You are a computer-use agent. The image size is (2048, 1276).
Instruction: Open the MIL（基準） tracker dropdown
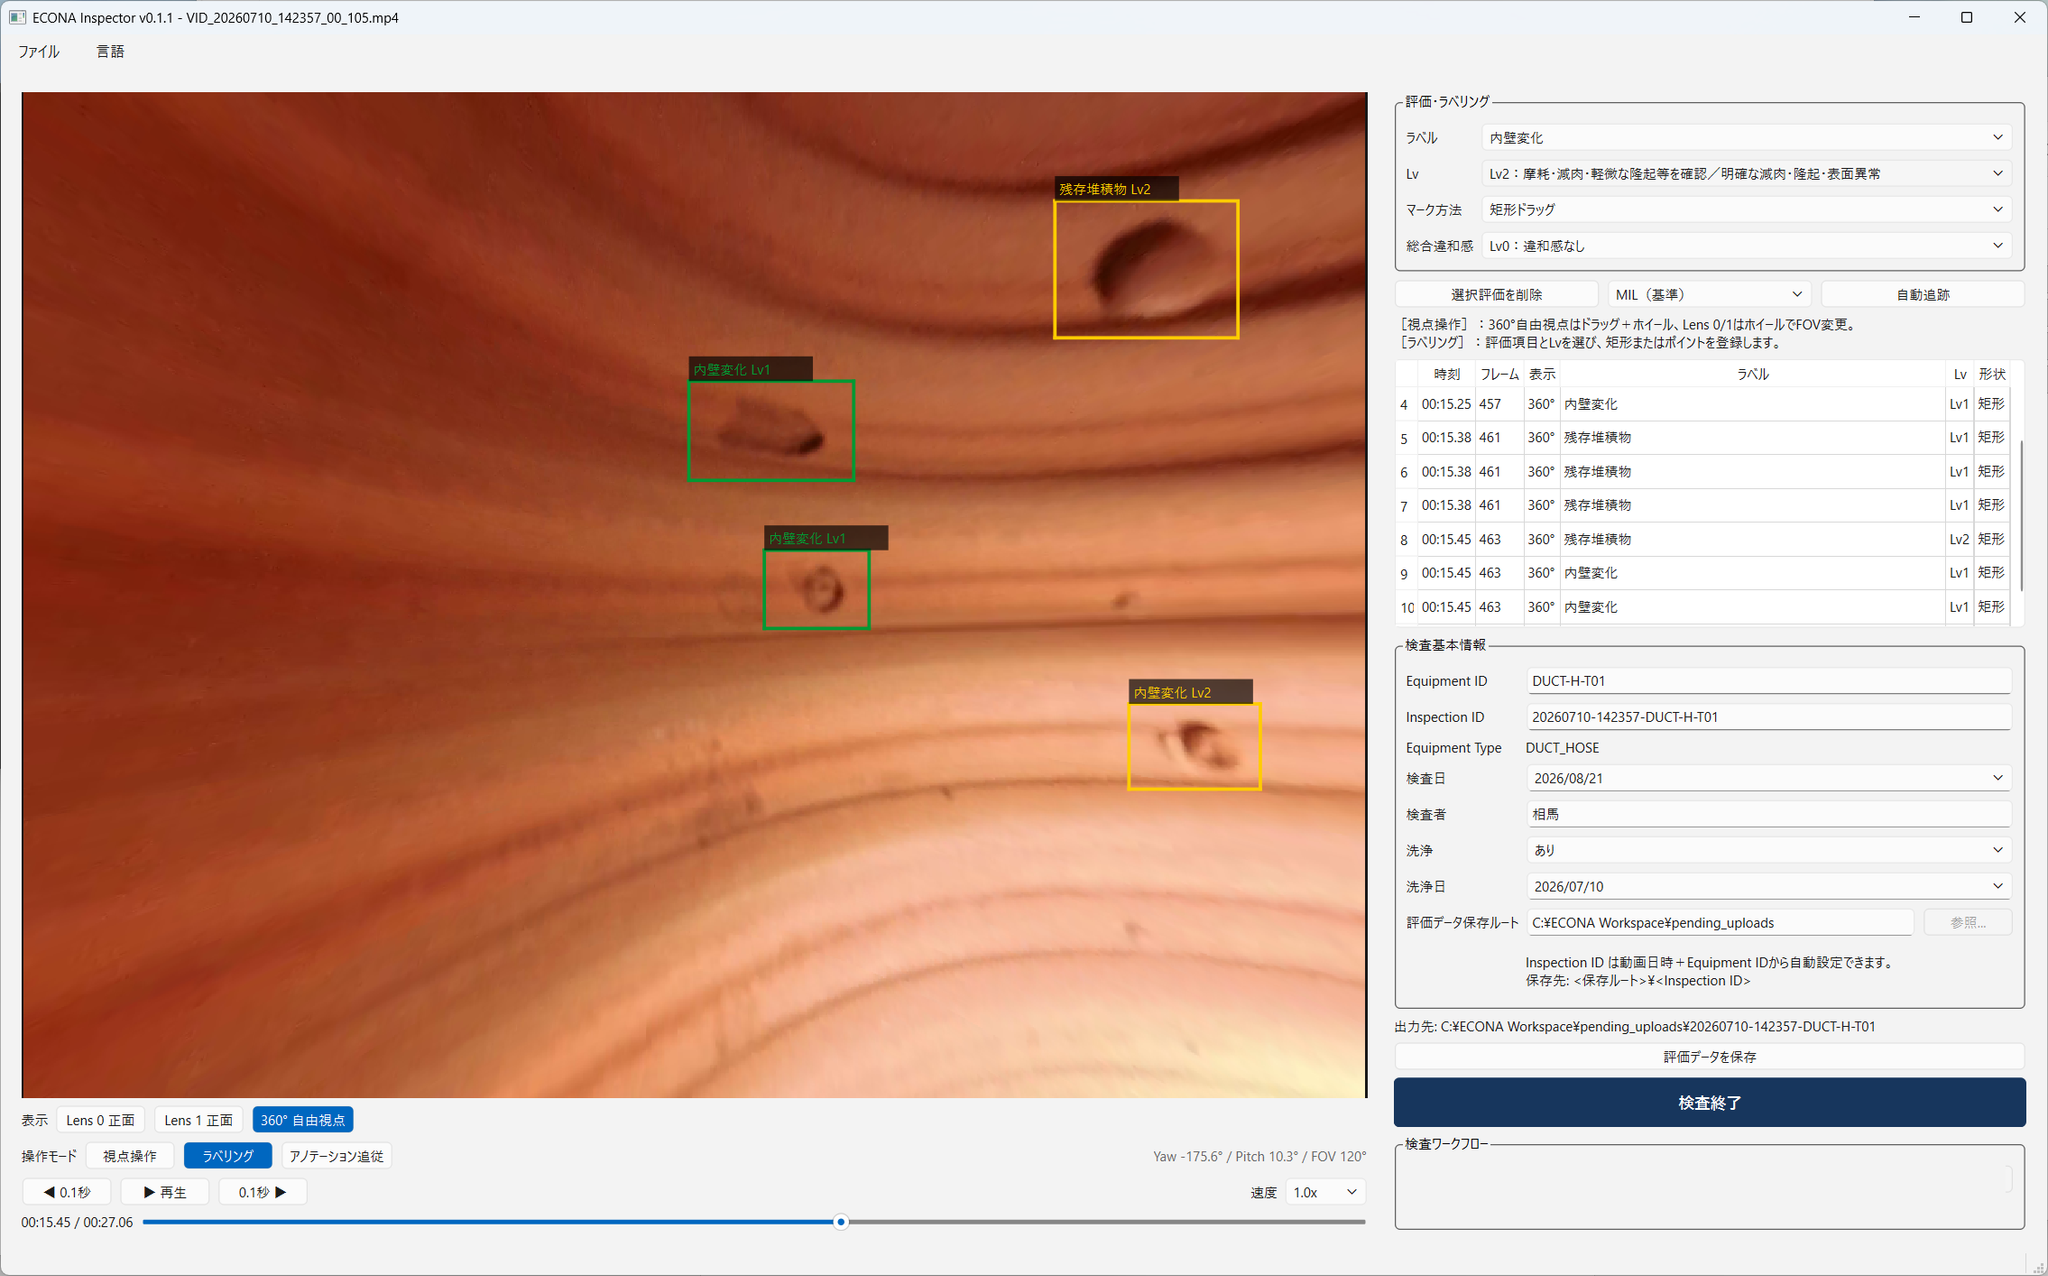pos(1709,294)
